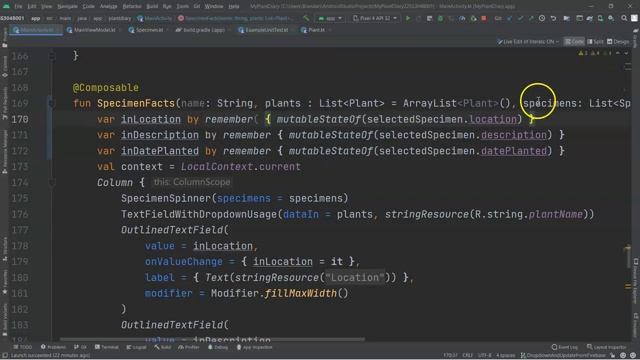Stop the running app (red square)
The width and height of the screenshot is (640, 360).
(x=484, y=18)
